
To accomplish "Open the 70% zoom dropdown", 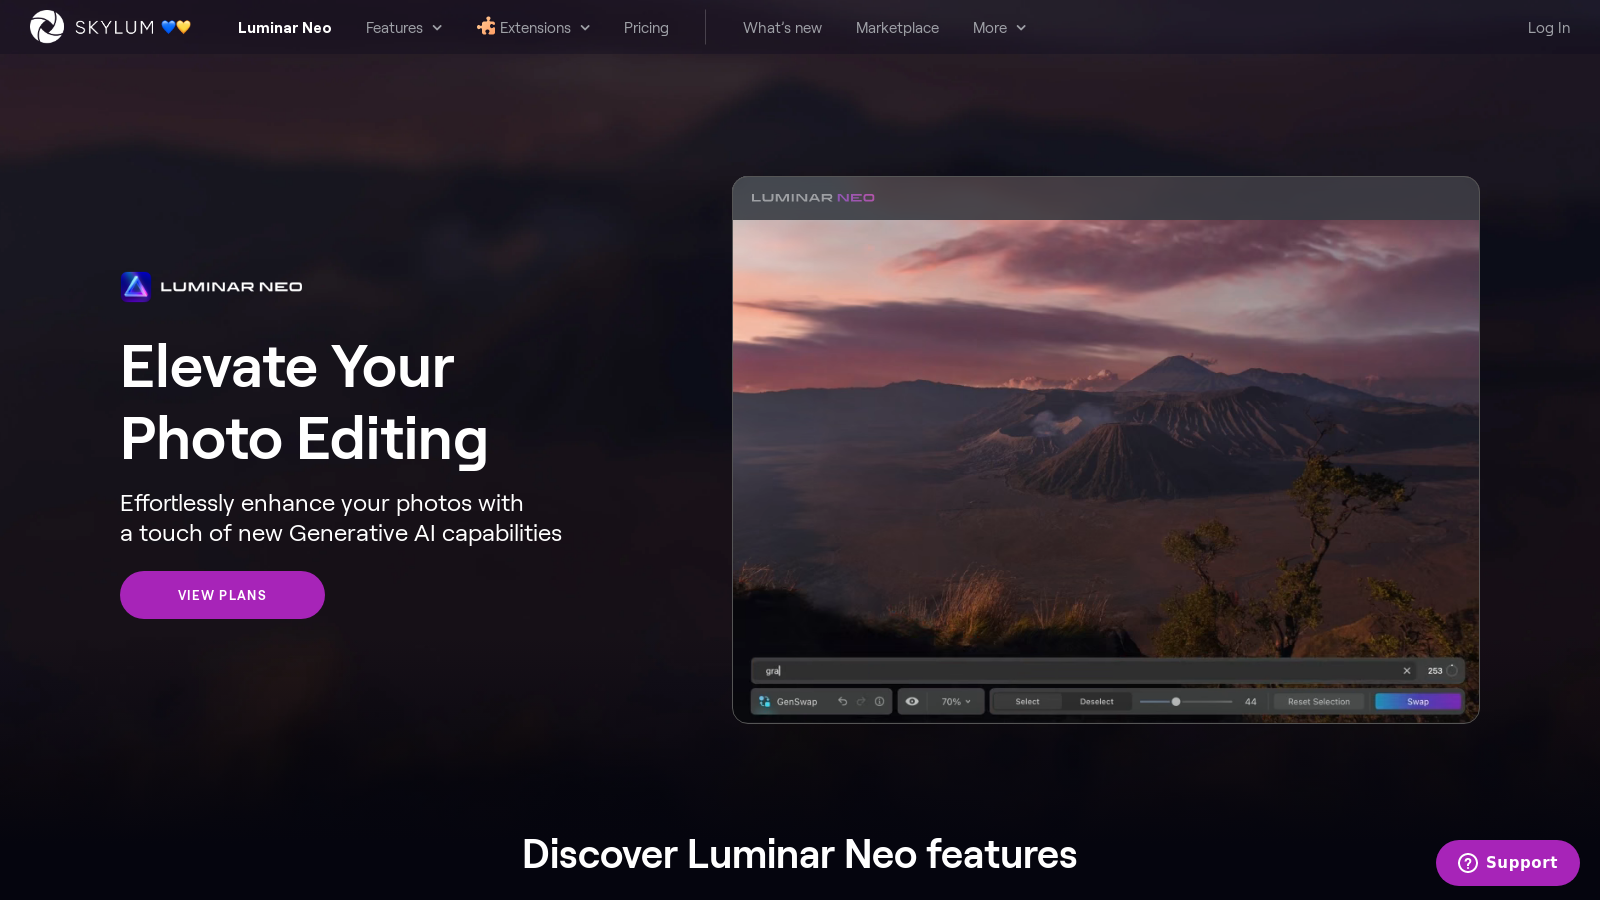I will [x=956, y=702].
